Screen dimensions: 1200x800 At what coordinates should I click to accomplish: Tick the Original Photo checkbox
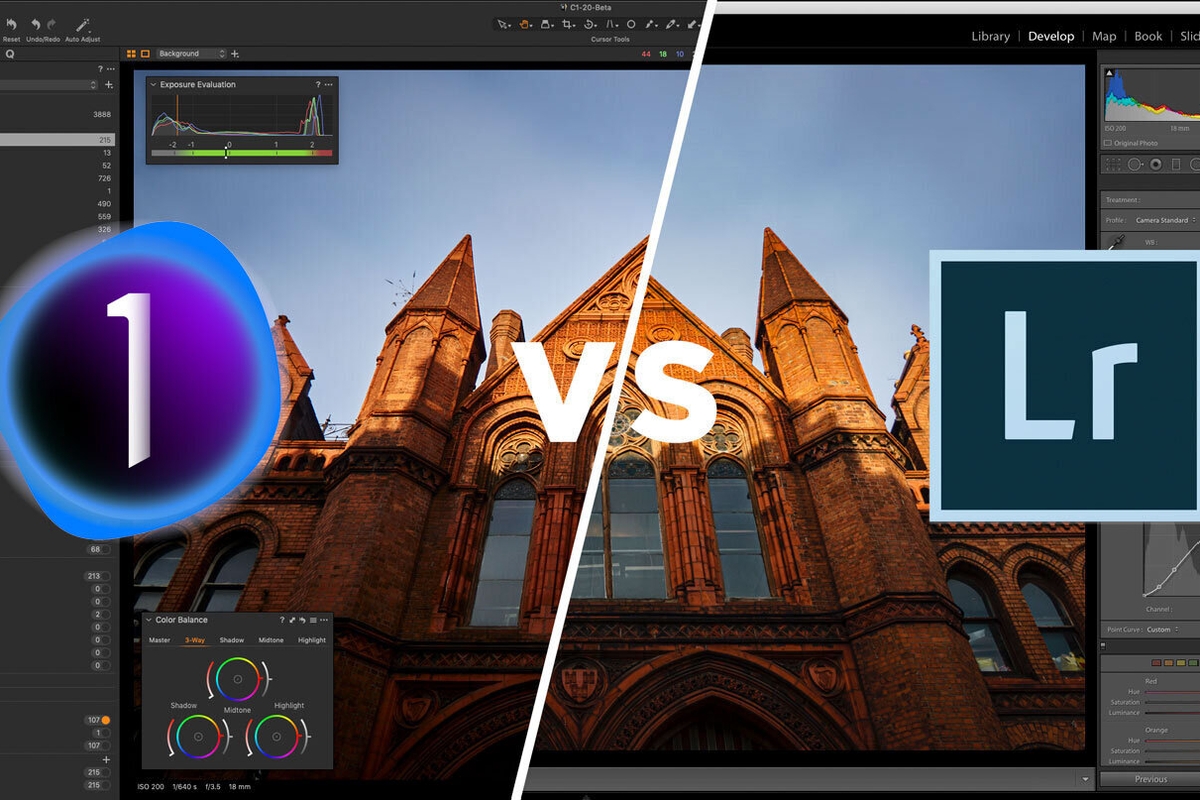[1109, 143]
